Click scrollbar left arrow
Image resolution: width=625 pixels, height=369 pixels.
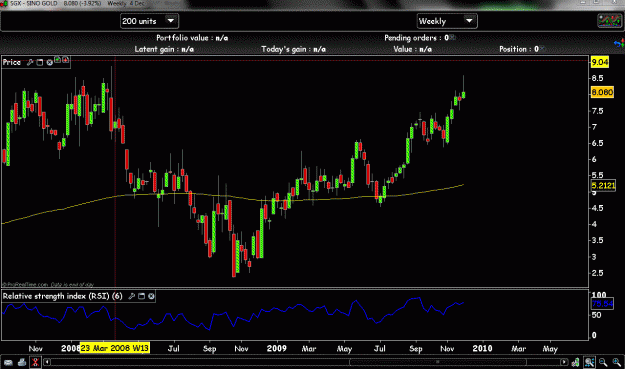(x=47, y=362)
